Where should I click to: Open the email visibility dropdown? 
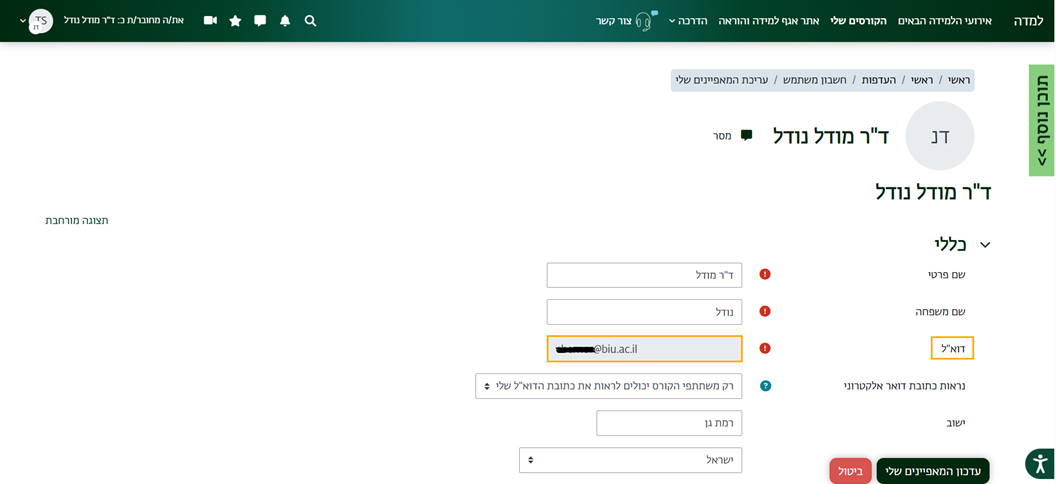[x=608, y=386]
